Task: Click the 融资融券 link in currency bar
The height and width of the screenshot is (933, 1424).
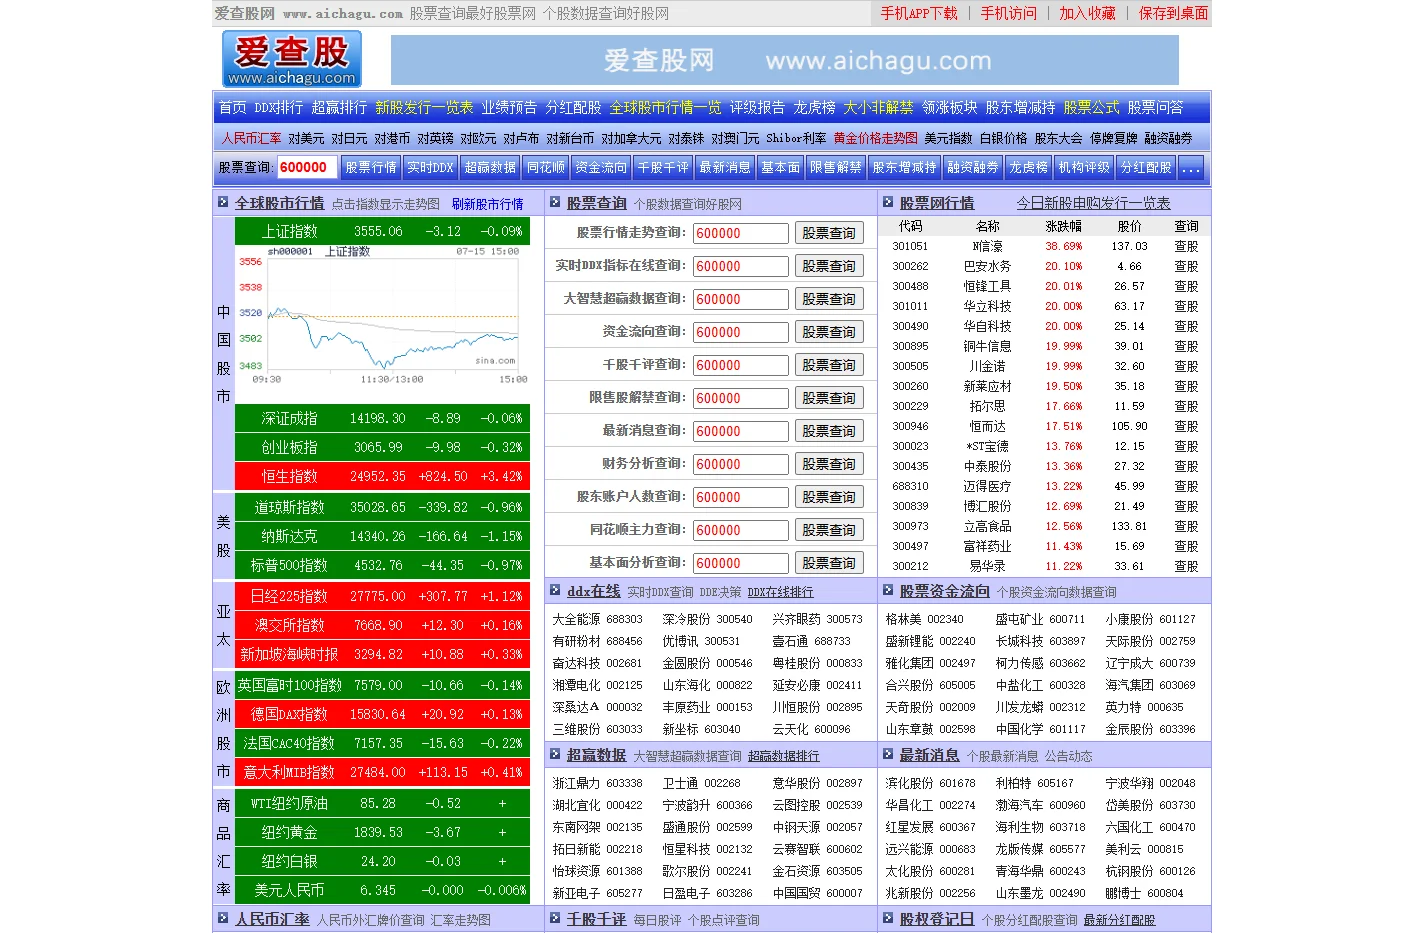Action: tap(1168, 138)
